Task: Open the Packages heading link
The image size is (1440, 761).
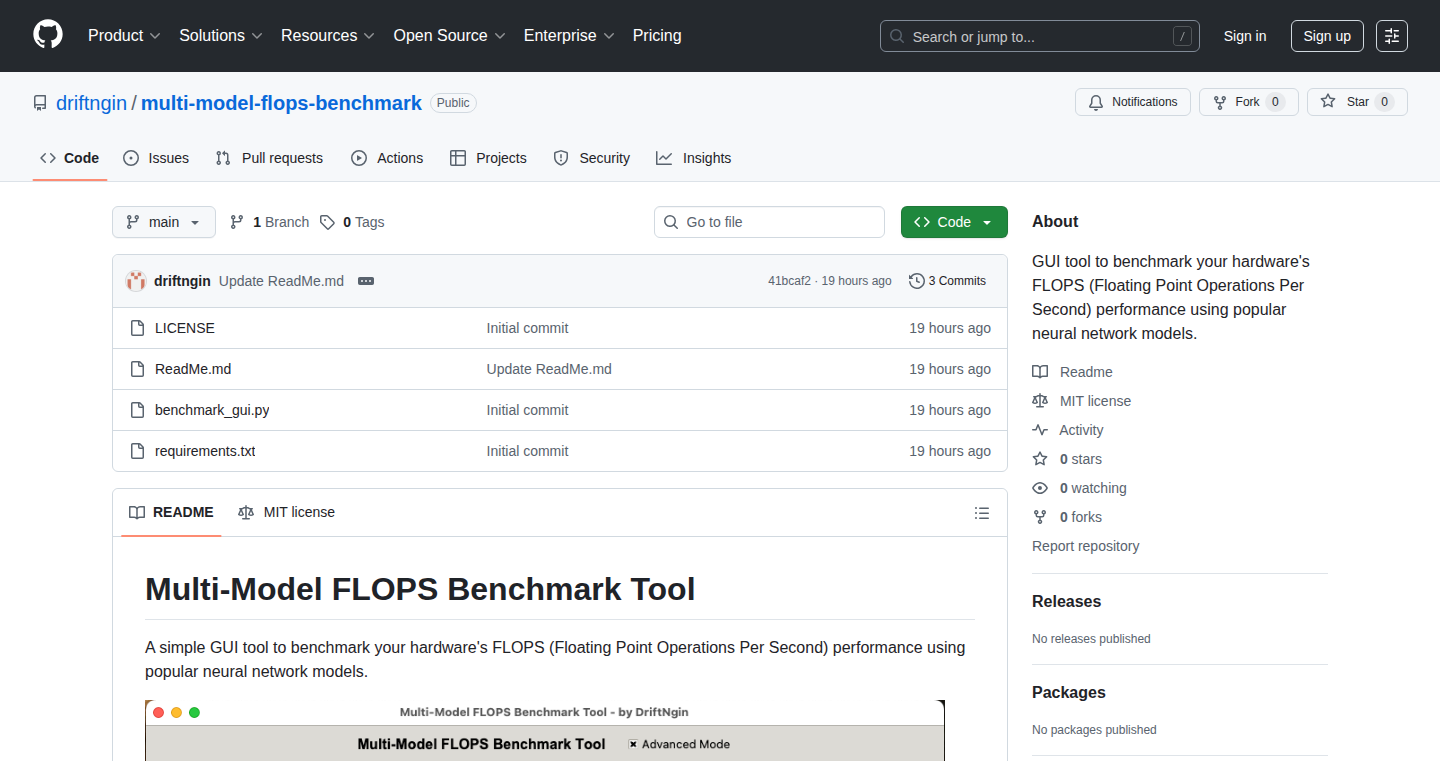Action: pyautogui.click(x=1069, y=692)
